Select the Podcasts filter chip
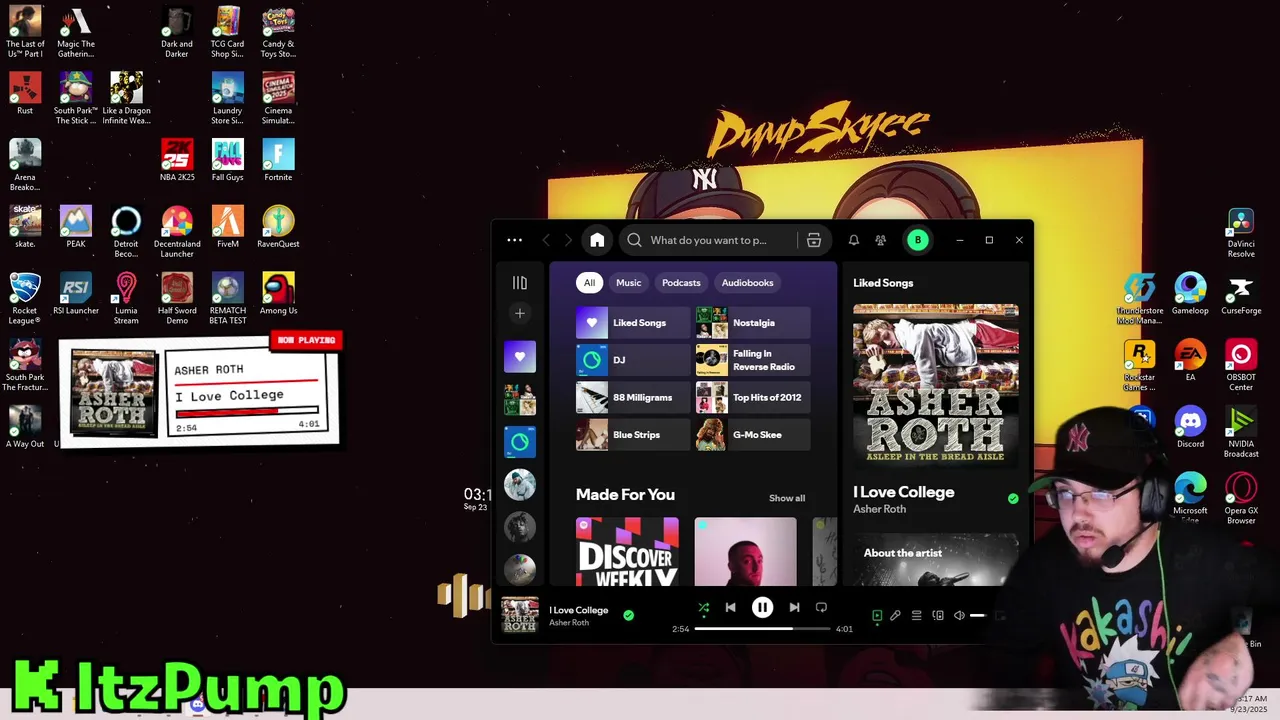 (681, 283)
